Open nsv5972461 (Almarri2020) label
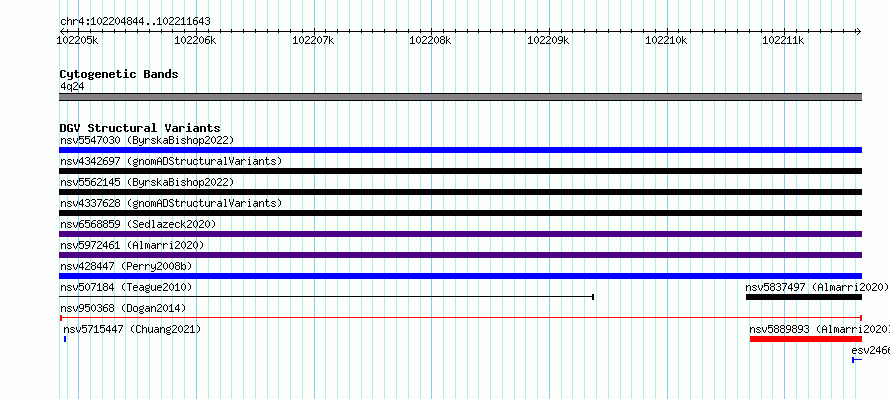The width and height of the screenshot is (890, 399). point(132,245)
